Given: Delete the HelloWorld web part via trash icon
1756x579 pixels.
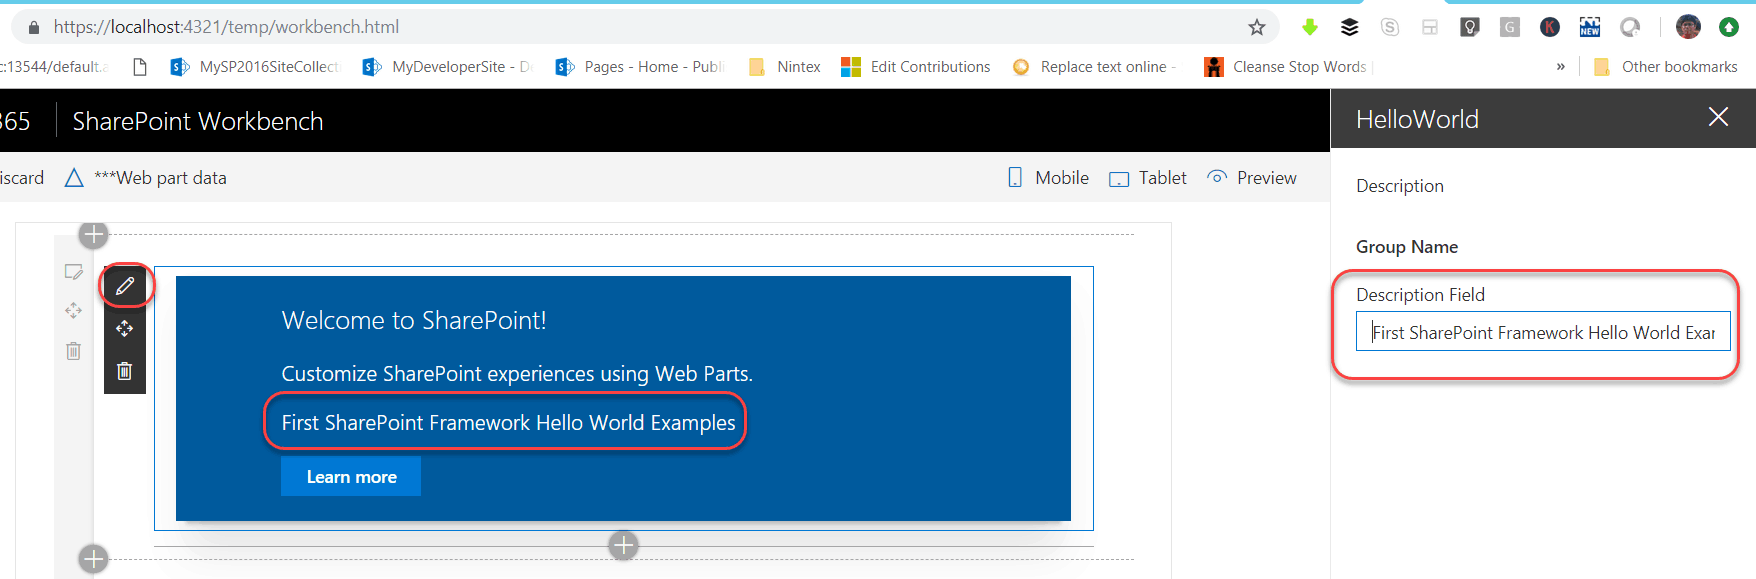Looking at the screenshot, I should tap(125, 371).
